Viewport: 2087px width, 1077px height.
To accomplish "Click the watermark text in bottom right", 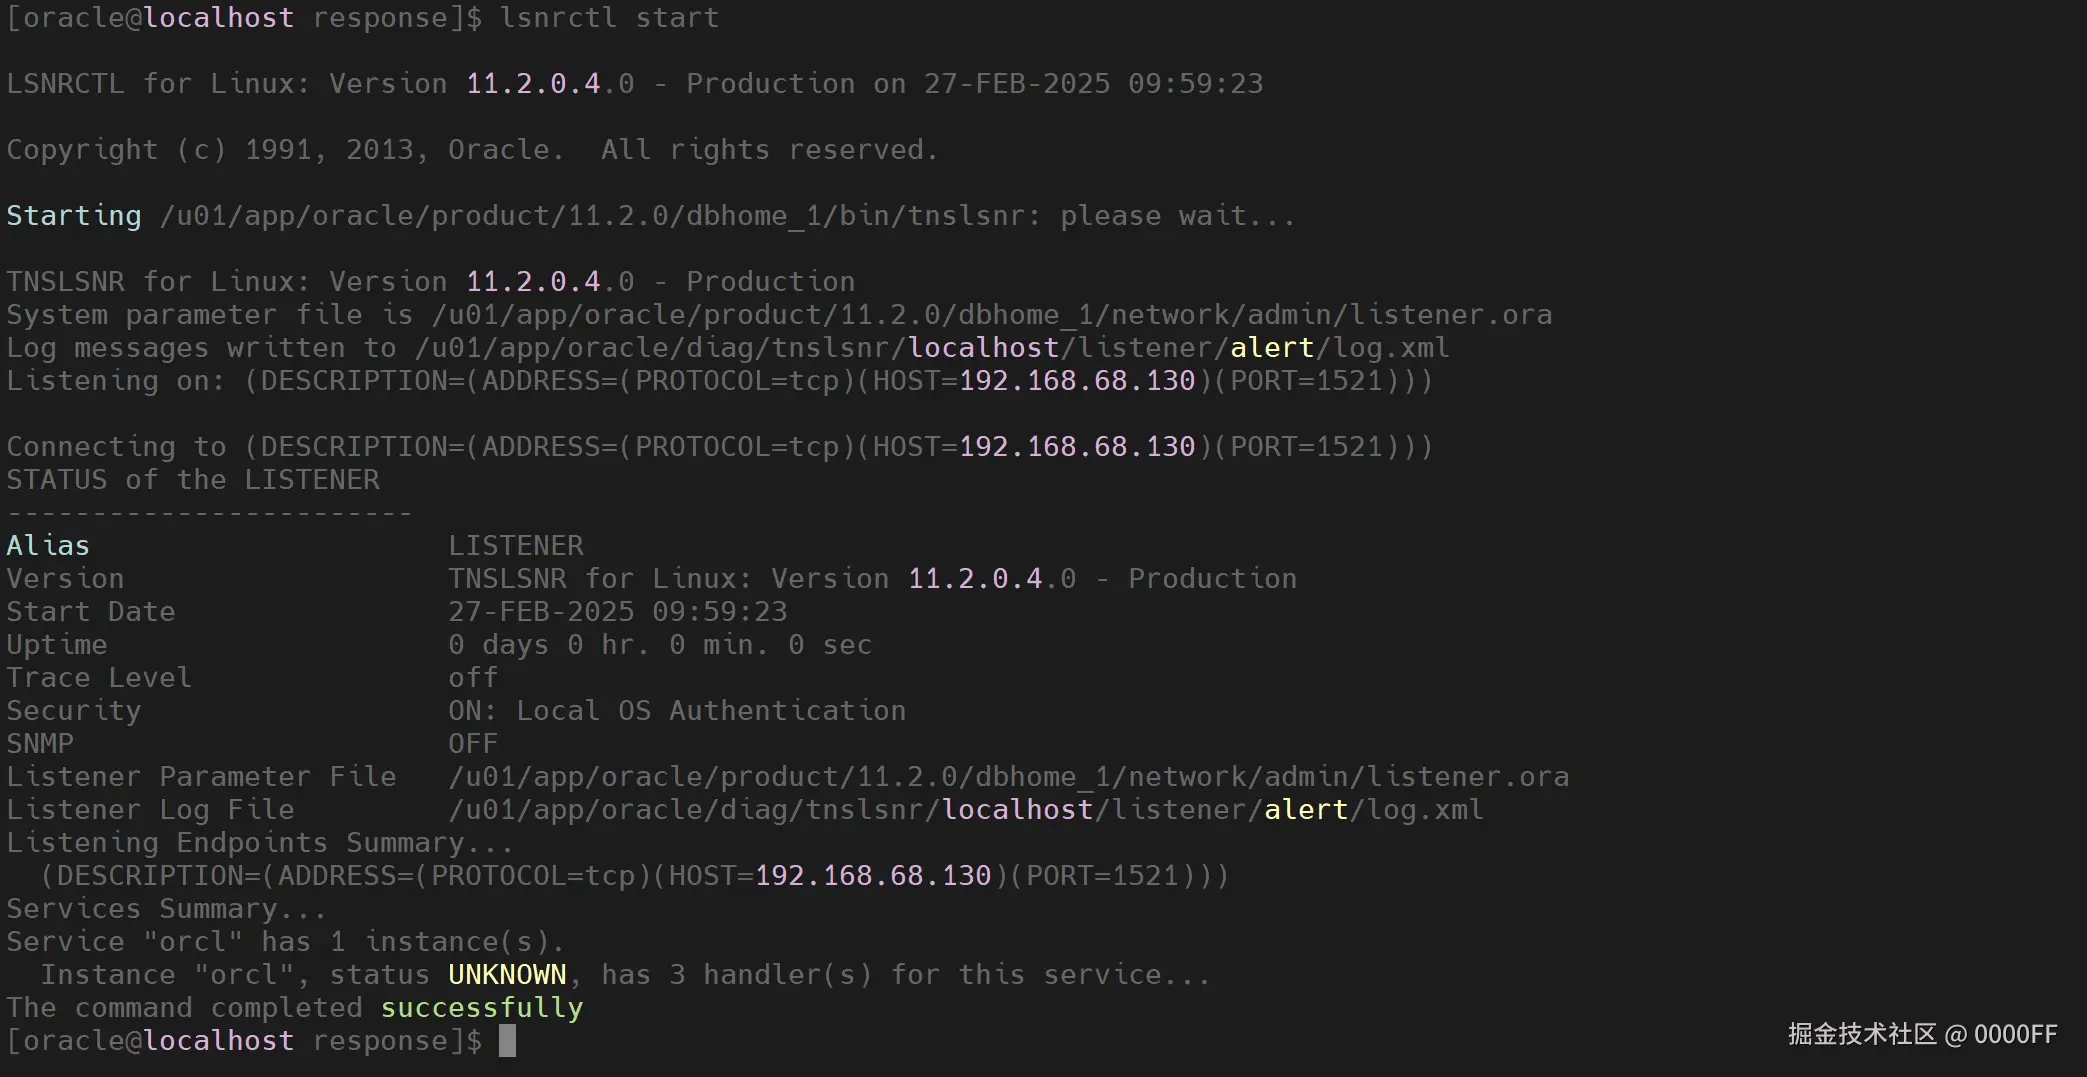I will tap(1922, 1034).
